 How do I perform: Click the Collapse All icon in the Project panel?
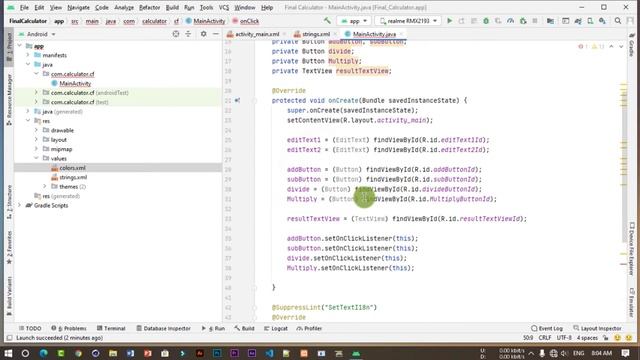[188, 34]
